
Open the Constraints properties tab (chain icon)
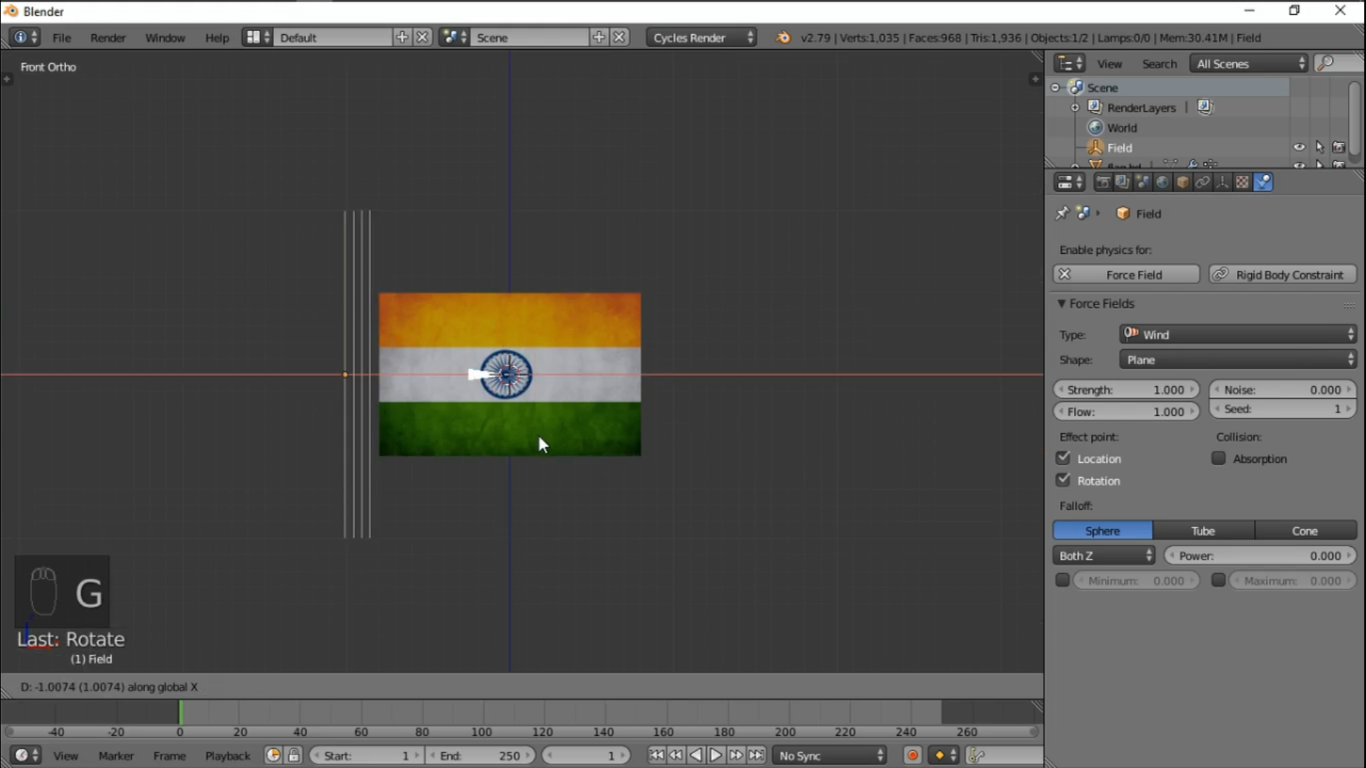click(1202, 182)
